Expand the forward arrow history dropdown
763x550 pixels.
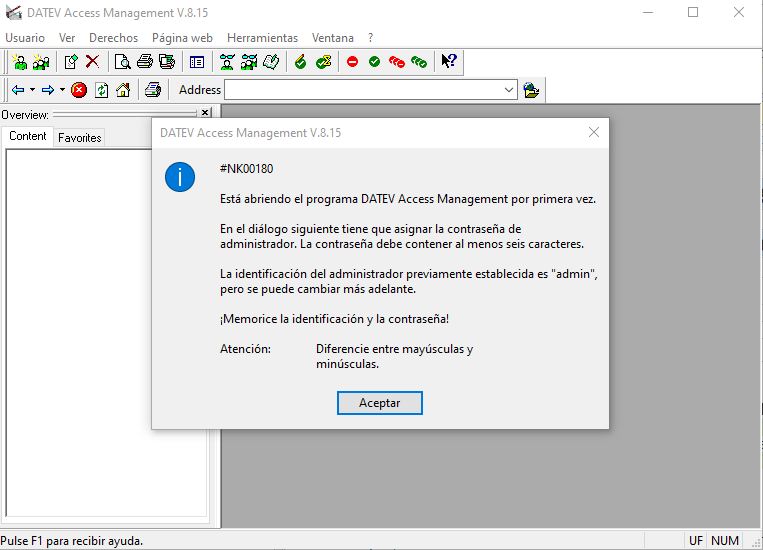tap(62, 90)
